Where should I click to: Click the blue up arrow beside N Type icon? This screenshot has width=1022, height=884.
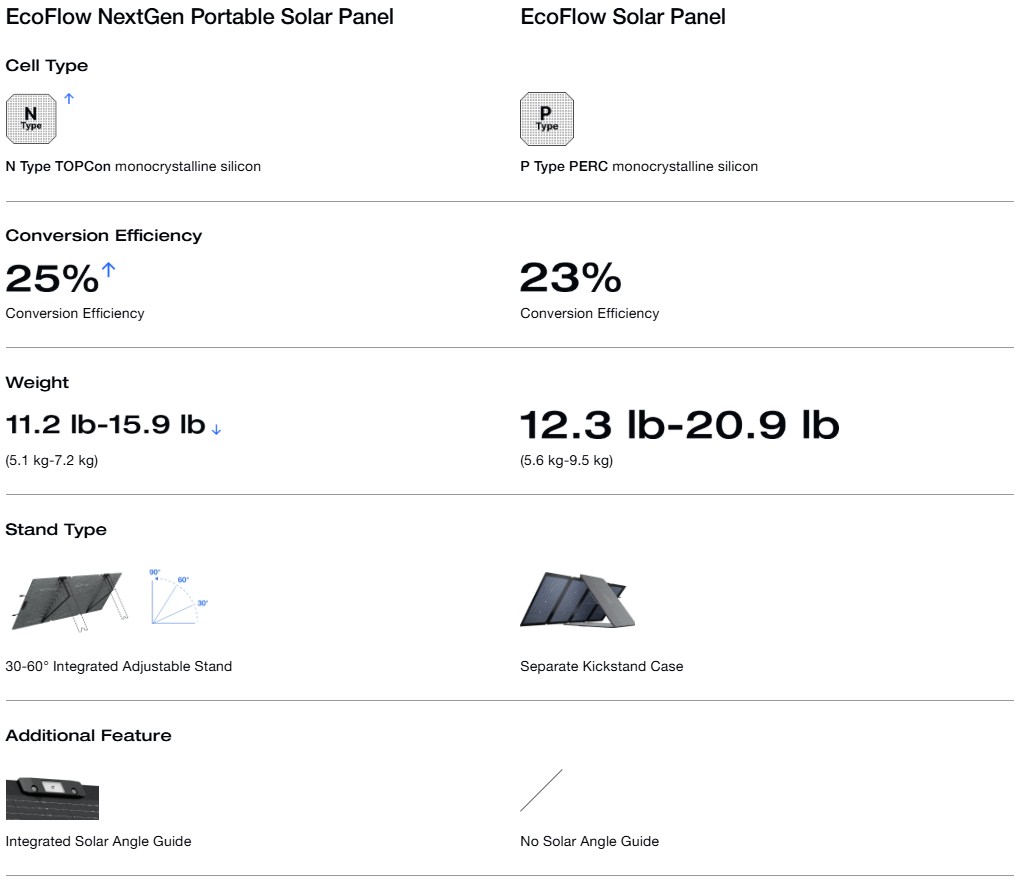coord(69,98)
